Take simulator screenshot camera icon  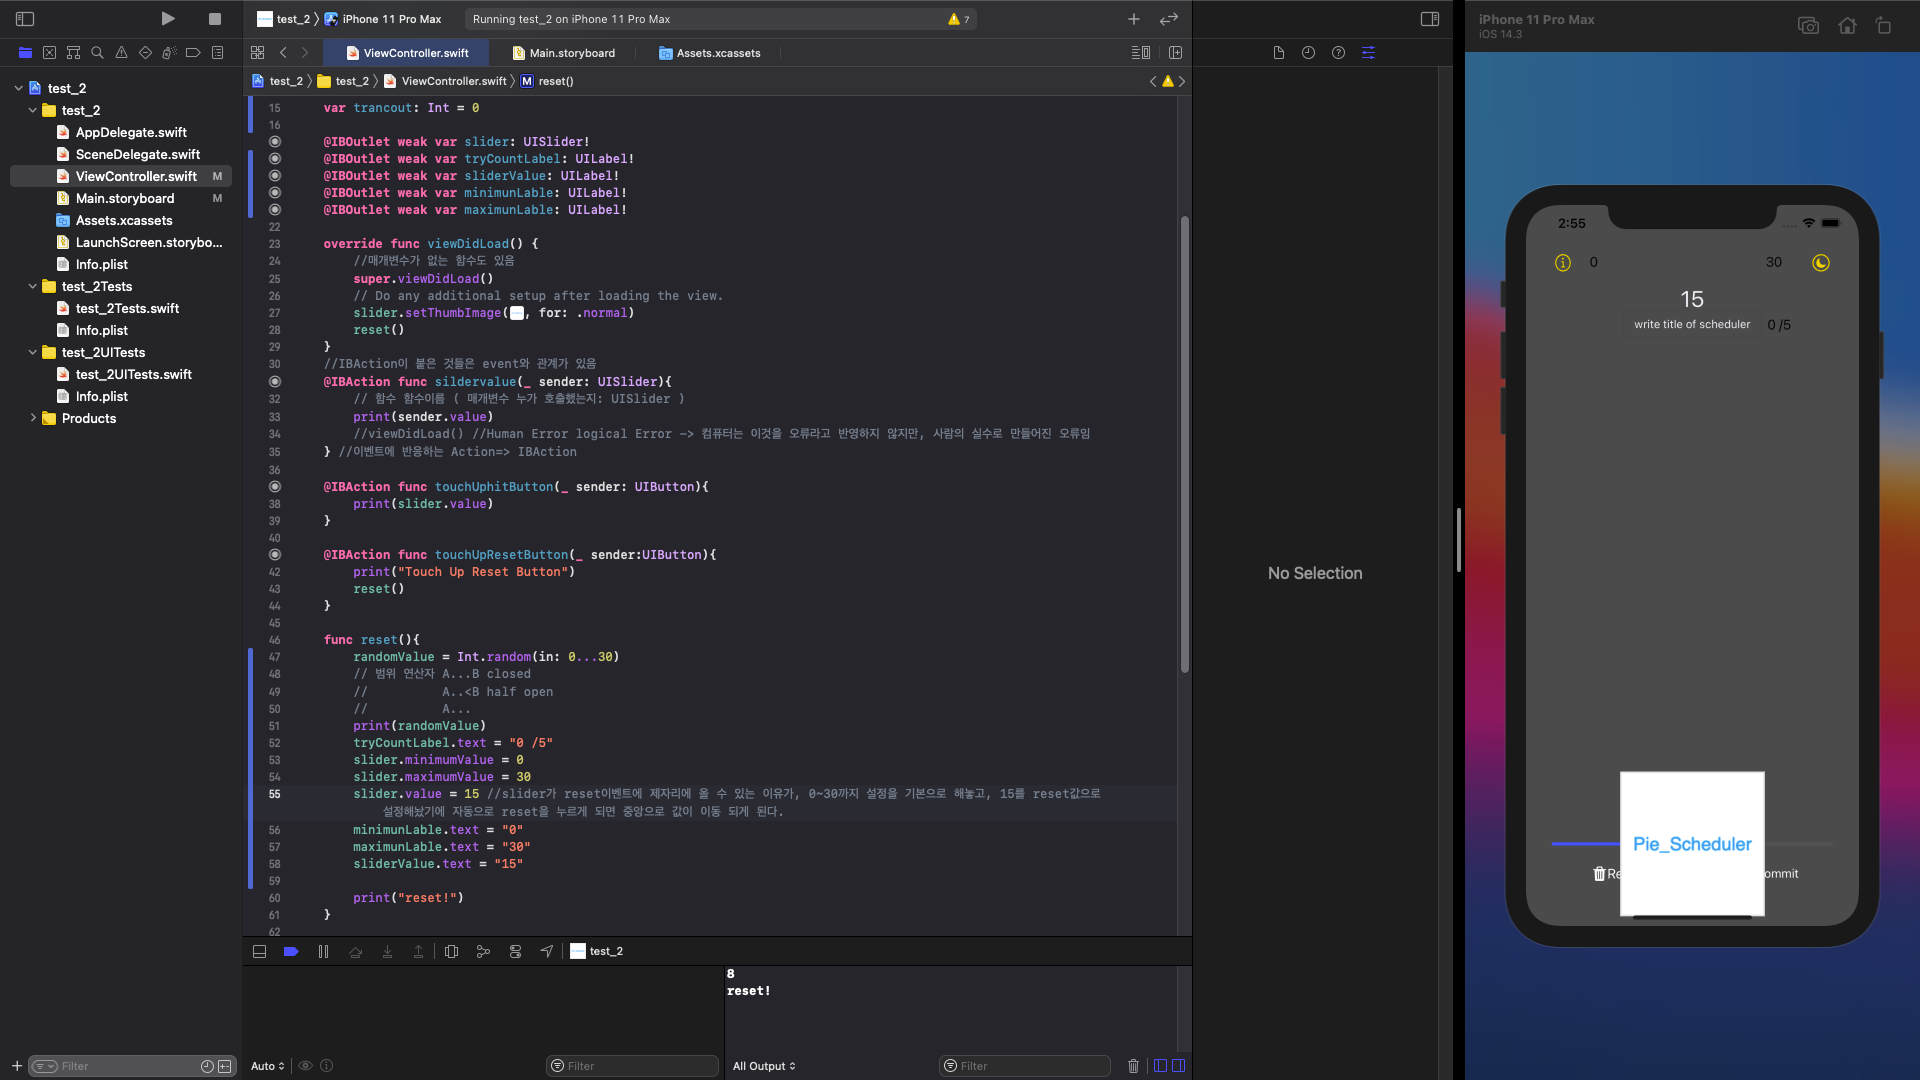point(1808,26)
